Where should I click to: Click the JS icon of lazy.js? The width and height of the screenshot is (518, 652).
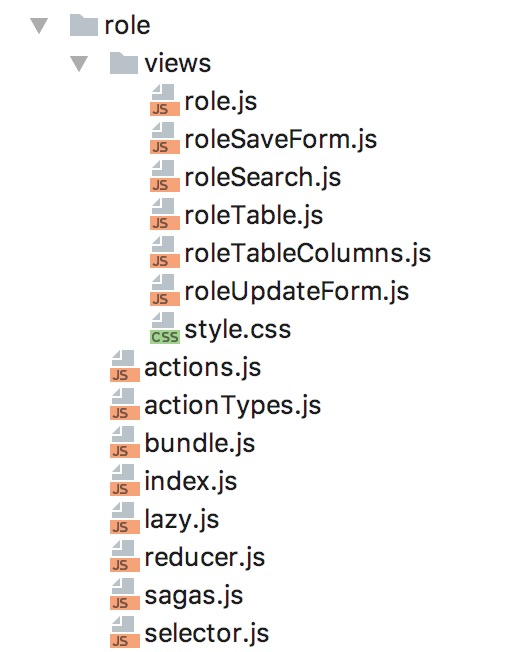click(125, 519)
